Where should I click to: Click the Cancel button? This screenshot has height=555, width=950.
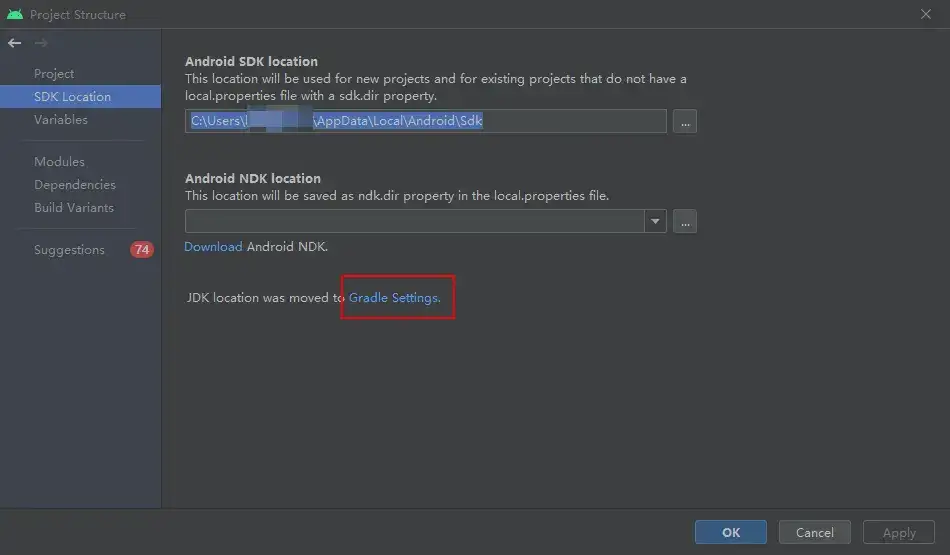(x=814, y=533)
